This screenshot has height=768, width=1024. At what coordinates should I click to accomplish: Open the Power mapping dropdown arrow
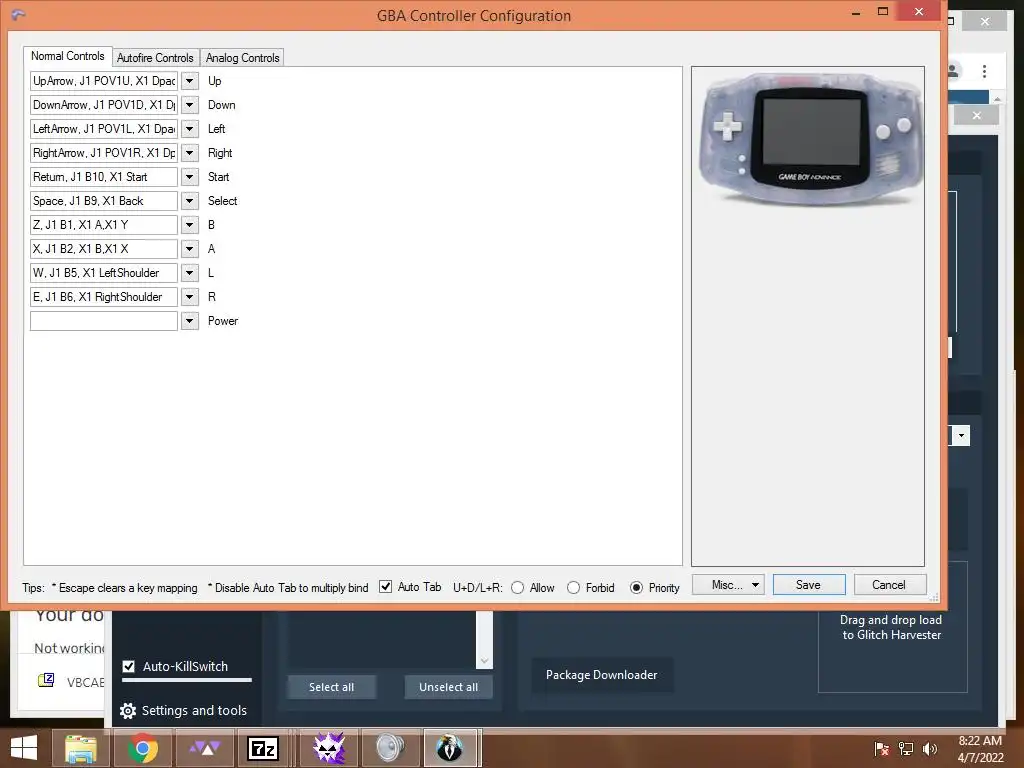coord(189,321)
